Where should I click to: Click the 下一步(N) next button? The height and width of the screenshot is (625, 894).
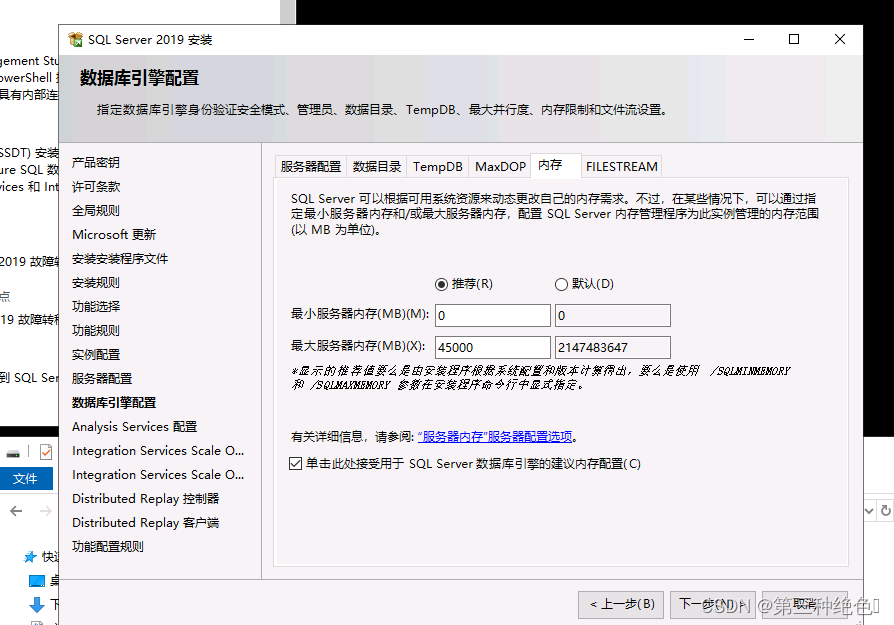click(x=713, y=604)
